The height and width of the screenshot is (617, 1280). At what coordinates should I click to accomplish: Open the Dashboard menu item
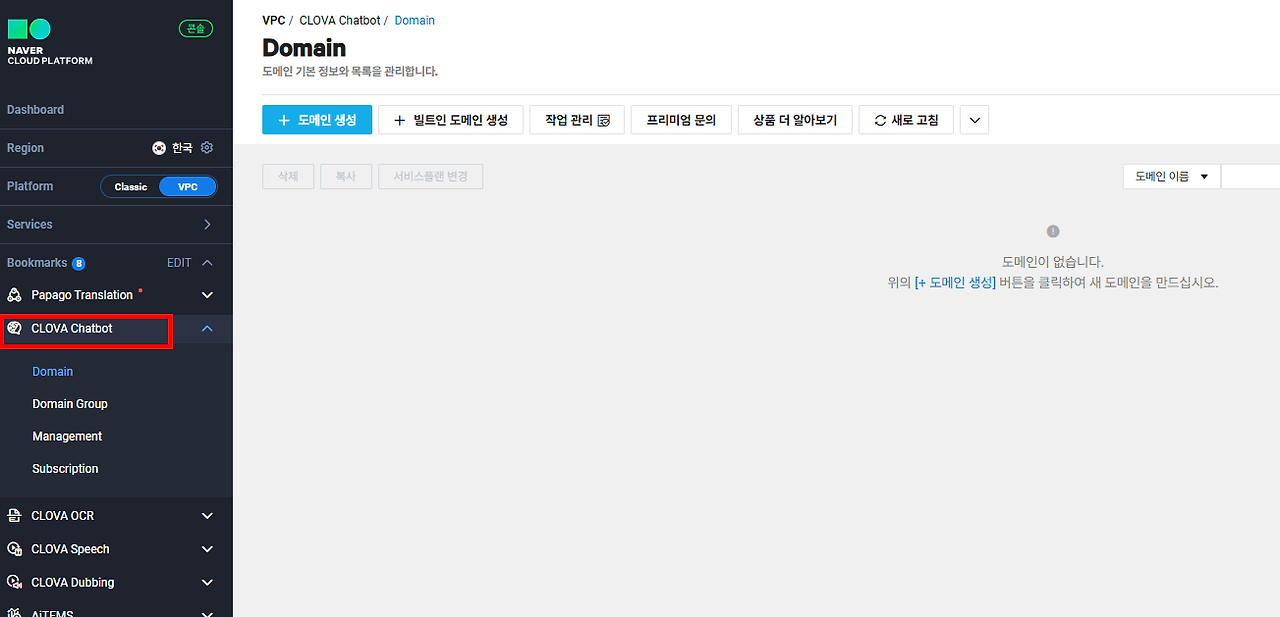35,110
